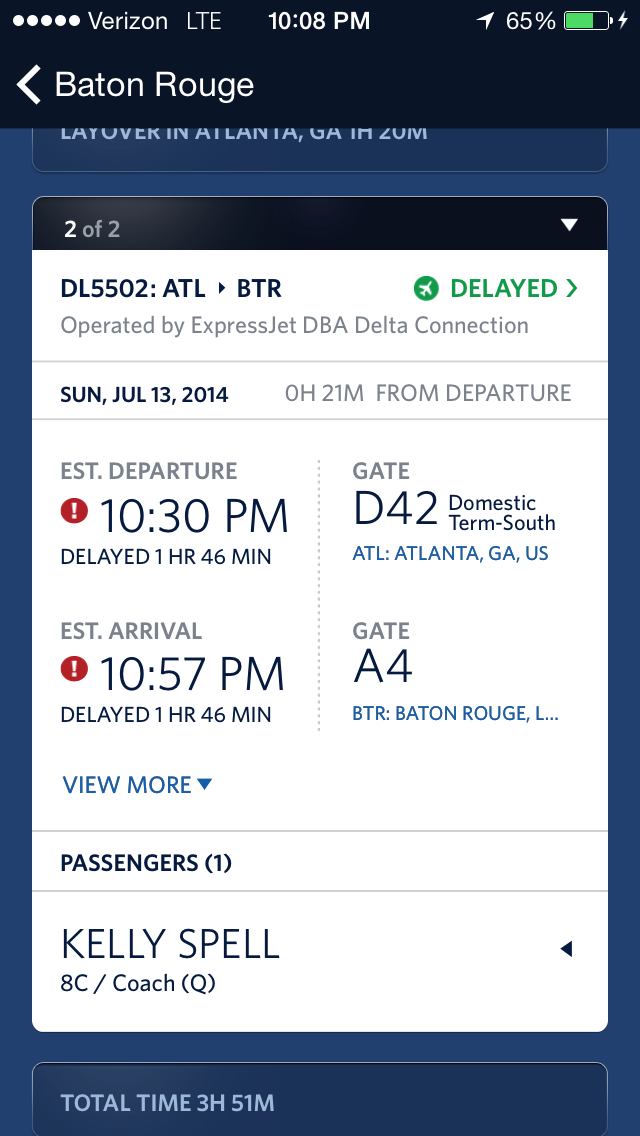Open BTR: BATON ROUGE airport link

coord(455,713)
